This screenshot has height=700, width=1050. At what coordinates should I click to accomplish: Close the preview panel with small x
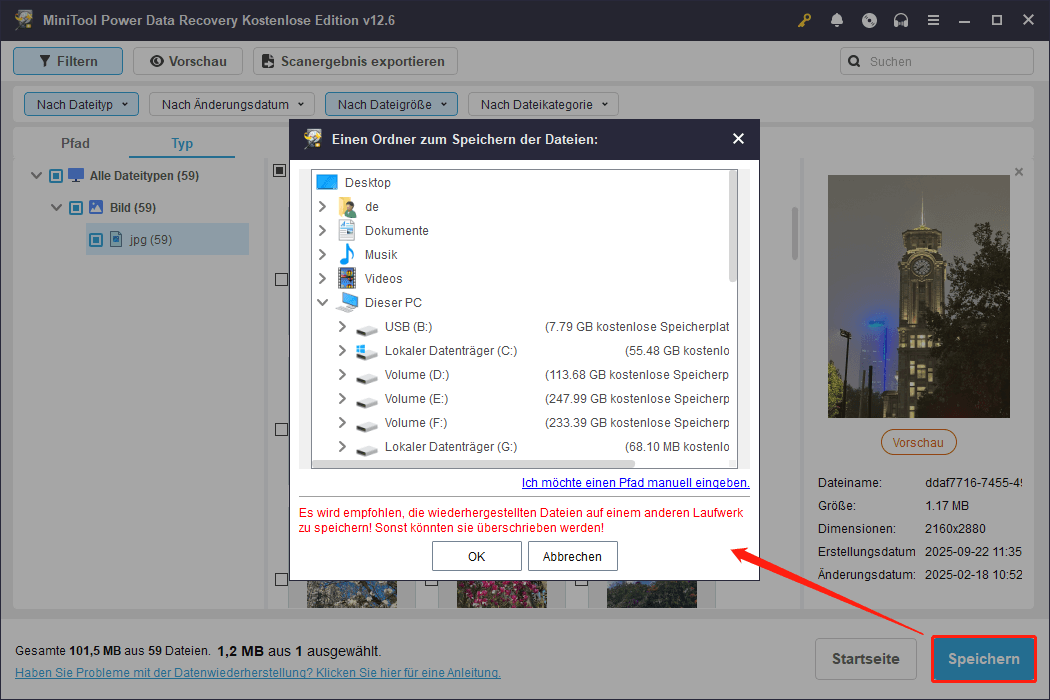1019,172
